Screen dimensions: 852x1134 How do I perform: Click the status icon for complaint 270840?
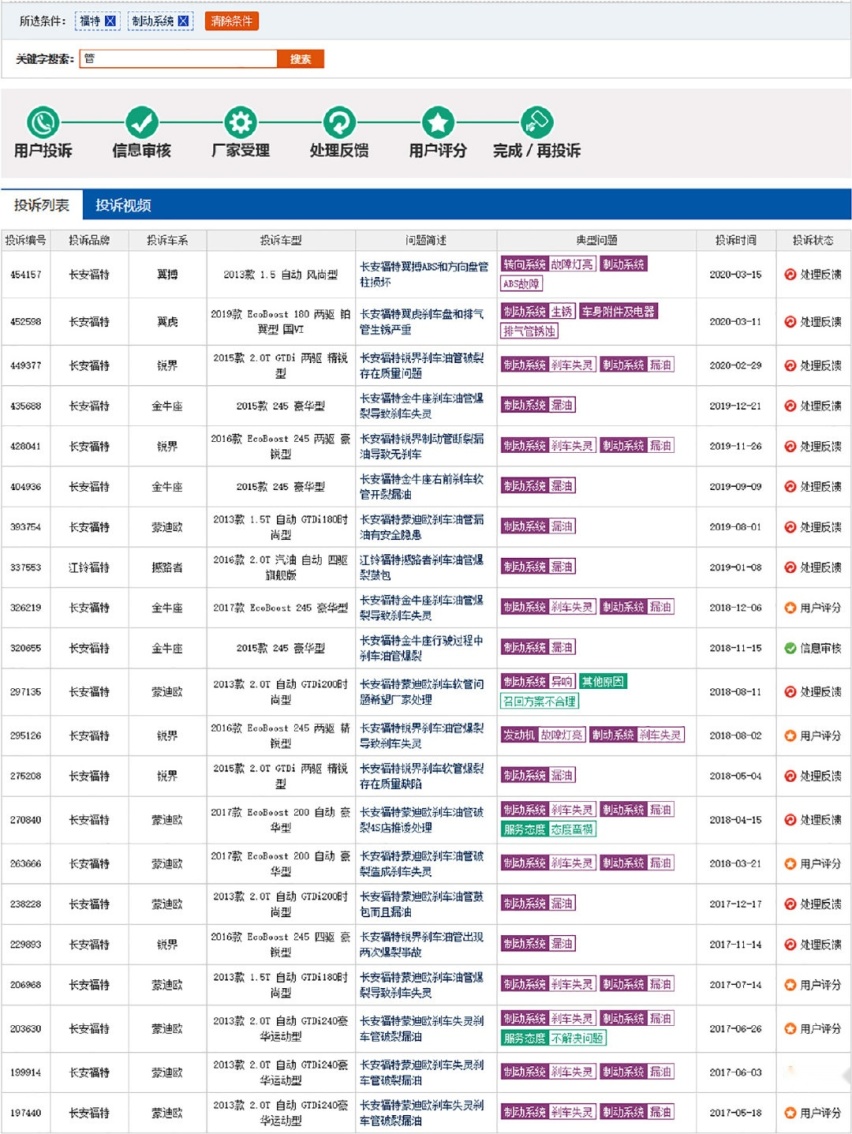pyautogui.click(x=790, y=819)
